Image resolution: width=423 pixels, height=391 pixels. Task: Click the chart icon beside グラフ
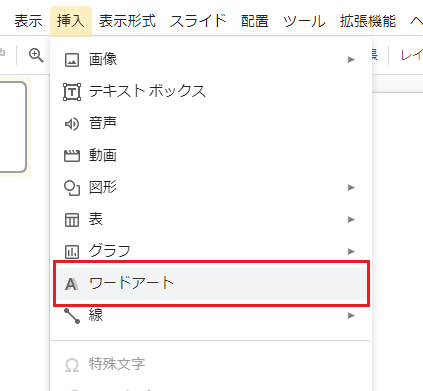tap(72, 252)
